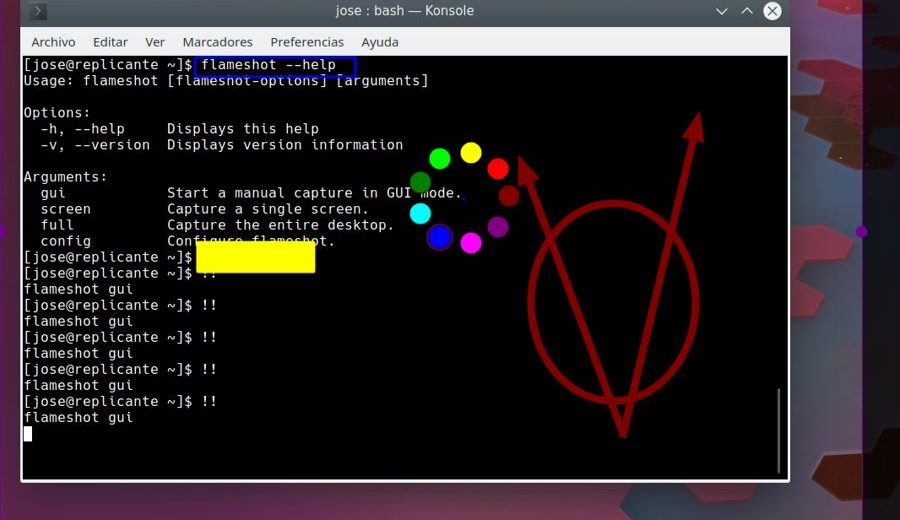Open the Ayuda menu

(x=380, y=42)
